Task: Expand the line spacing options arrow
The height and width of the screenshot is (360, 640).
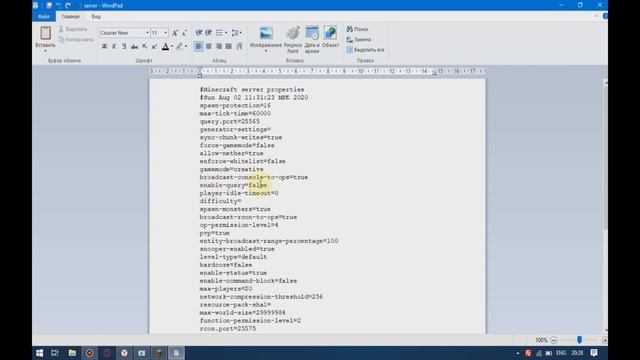Action: pos(241,33)
